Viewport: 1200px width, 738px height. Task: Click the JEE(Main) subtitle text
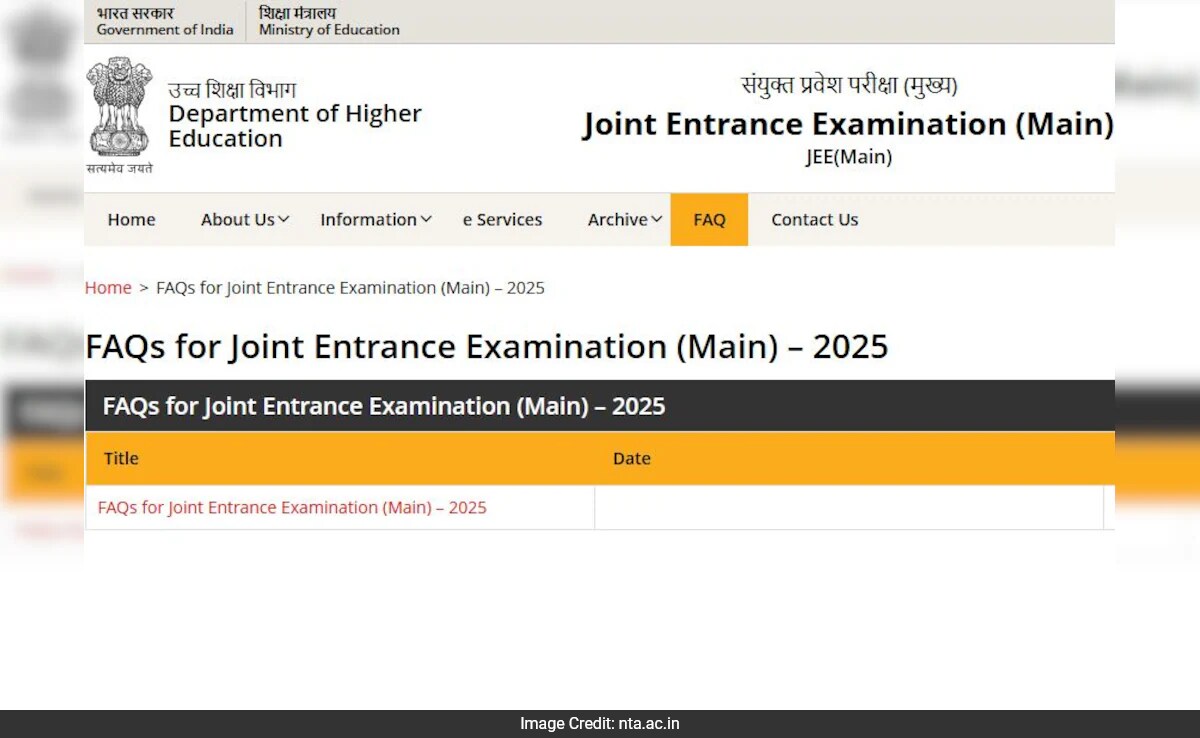(849, 157)
